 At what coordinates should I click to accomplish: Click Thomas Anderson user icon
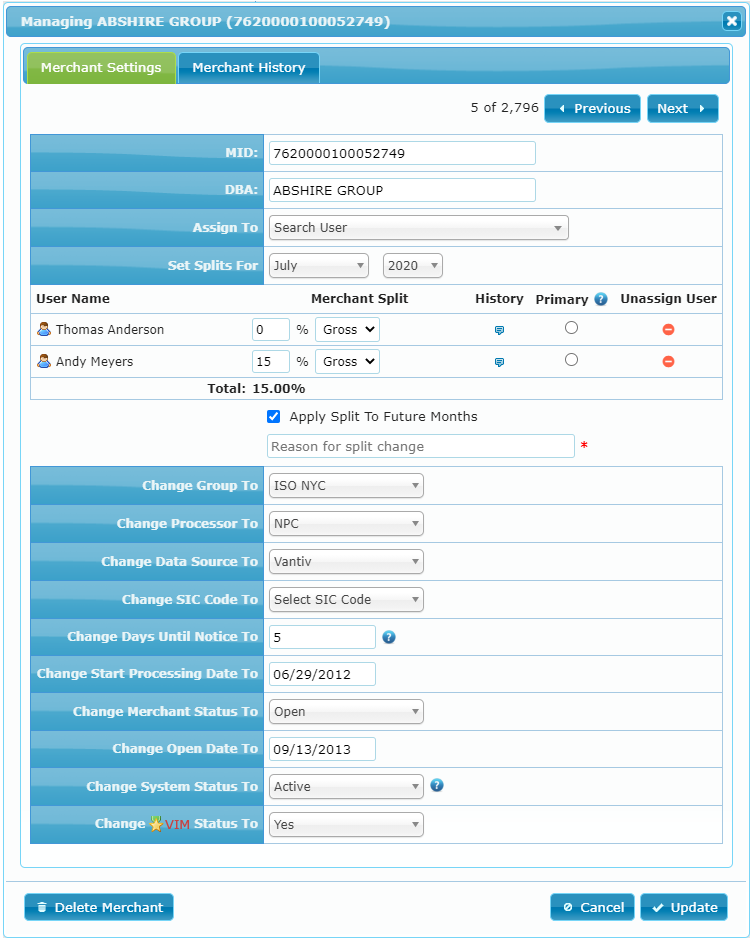tap(44, 329)
